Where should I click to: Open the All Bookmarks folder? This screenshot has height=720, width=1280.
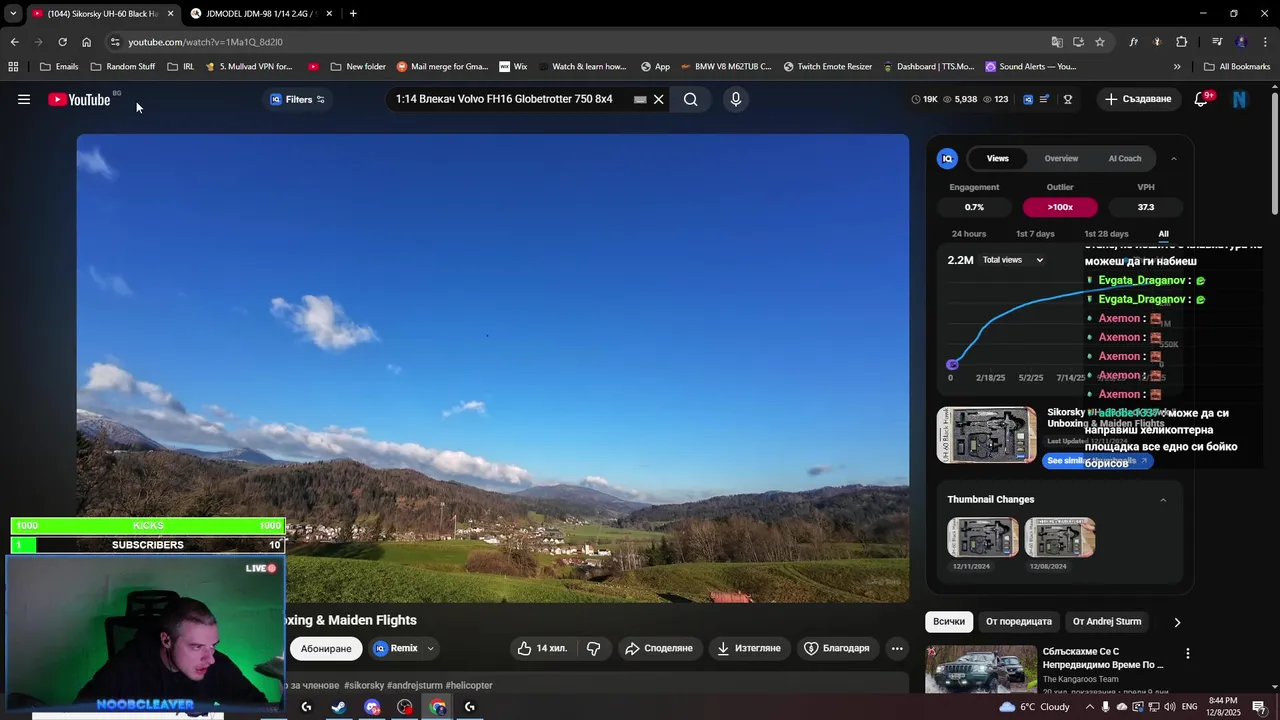[x=1237, y=67]
